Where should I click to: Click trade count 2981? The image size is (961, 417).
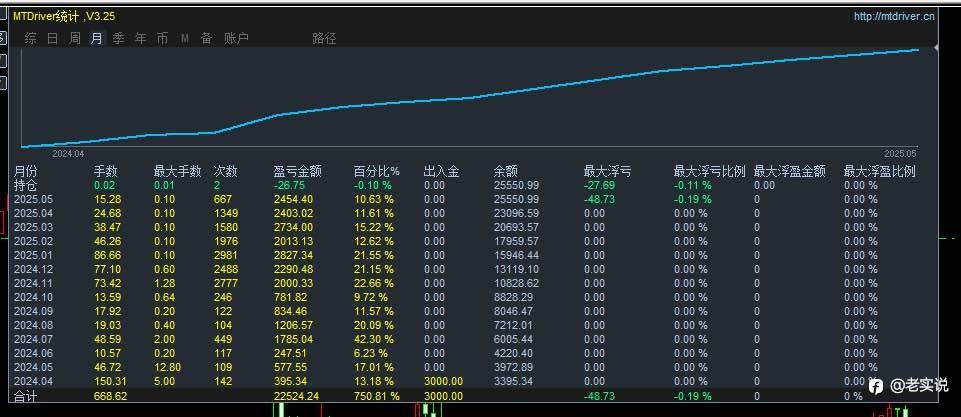click(225, 255)
